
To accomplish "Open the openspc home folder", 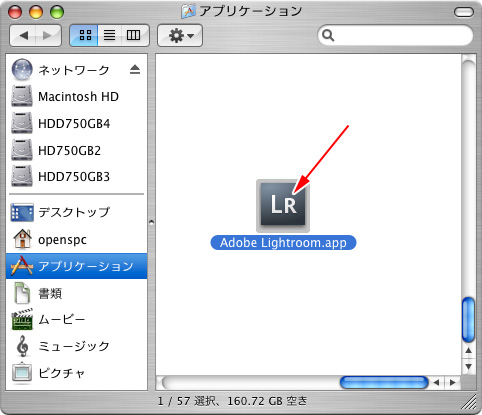I will click(76, 239).
